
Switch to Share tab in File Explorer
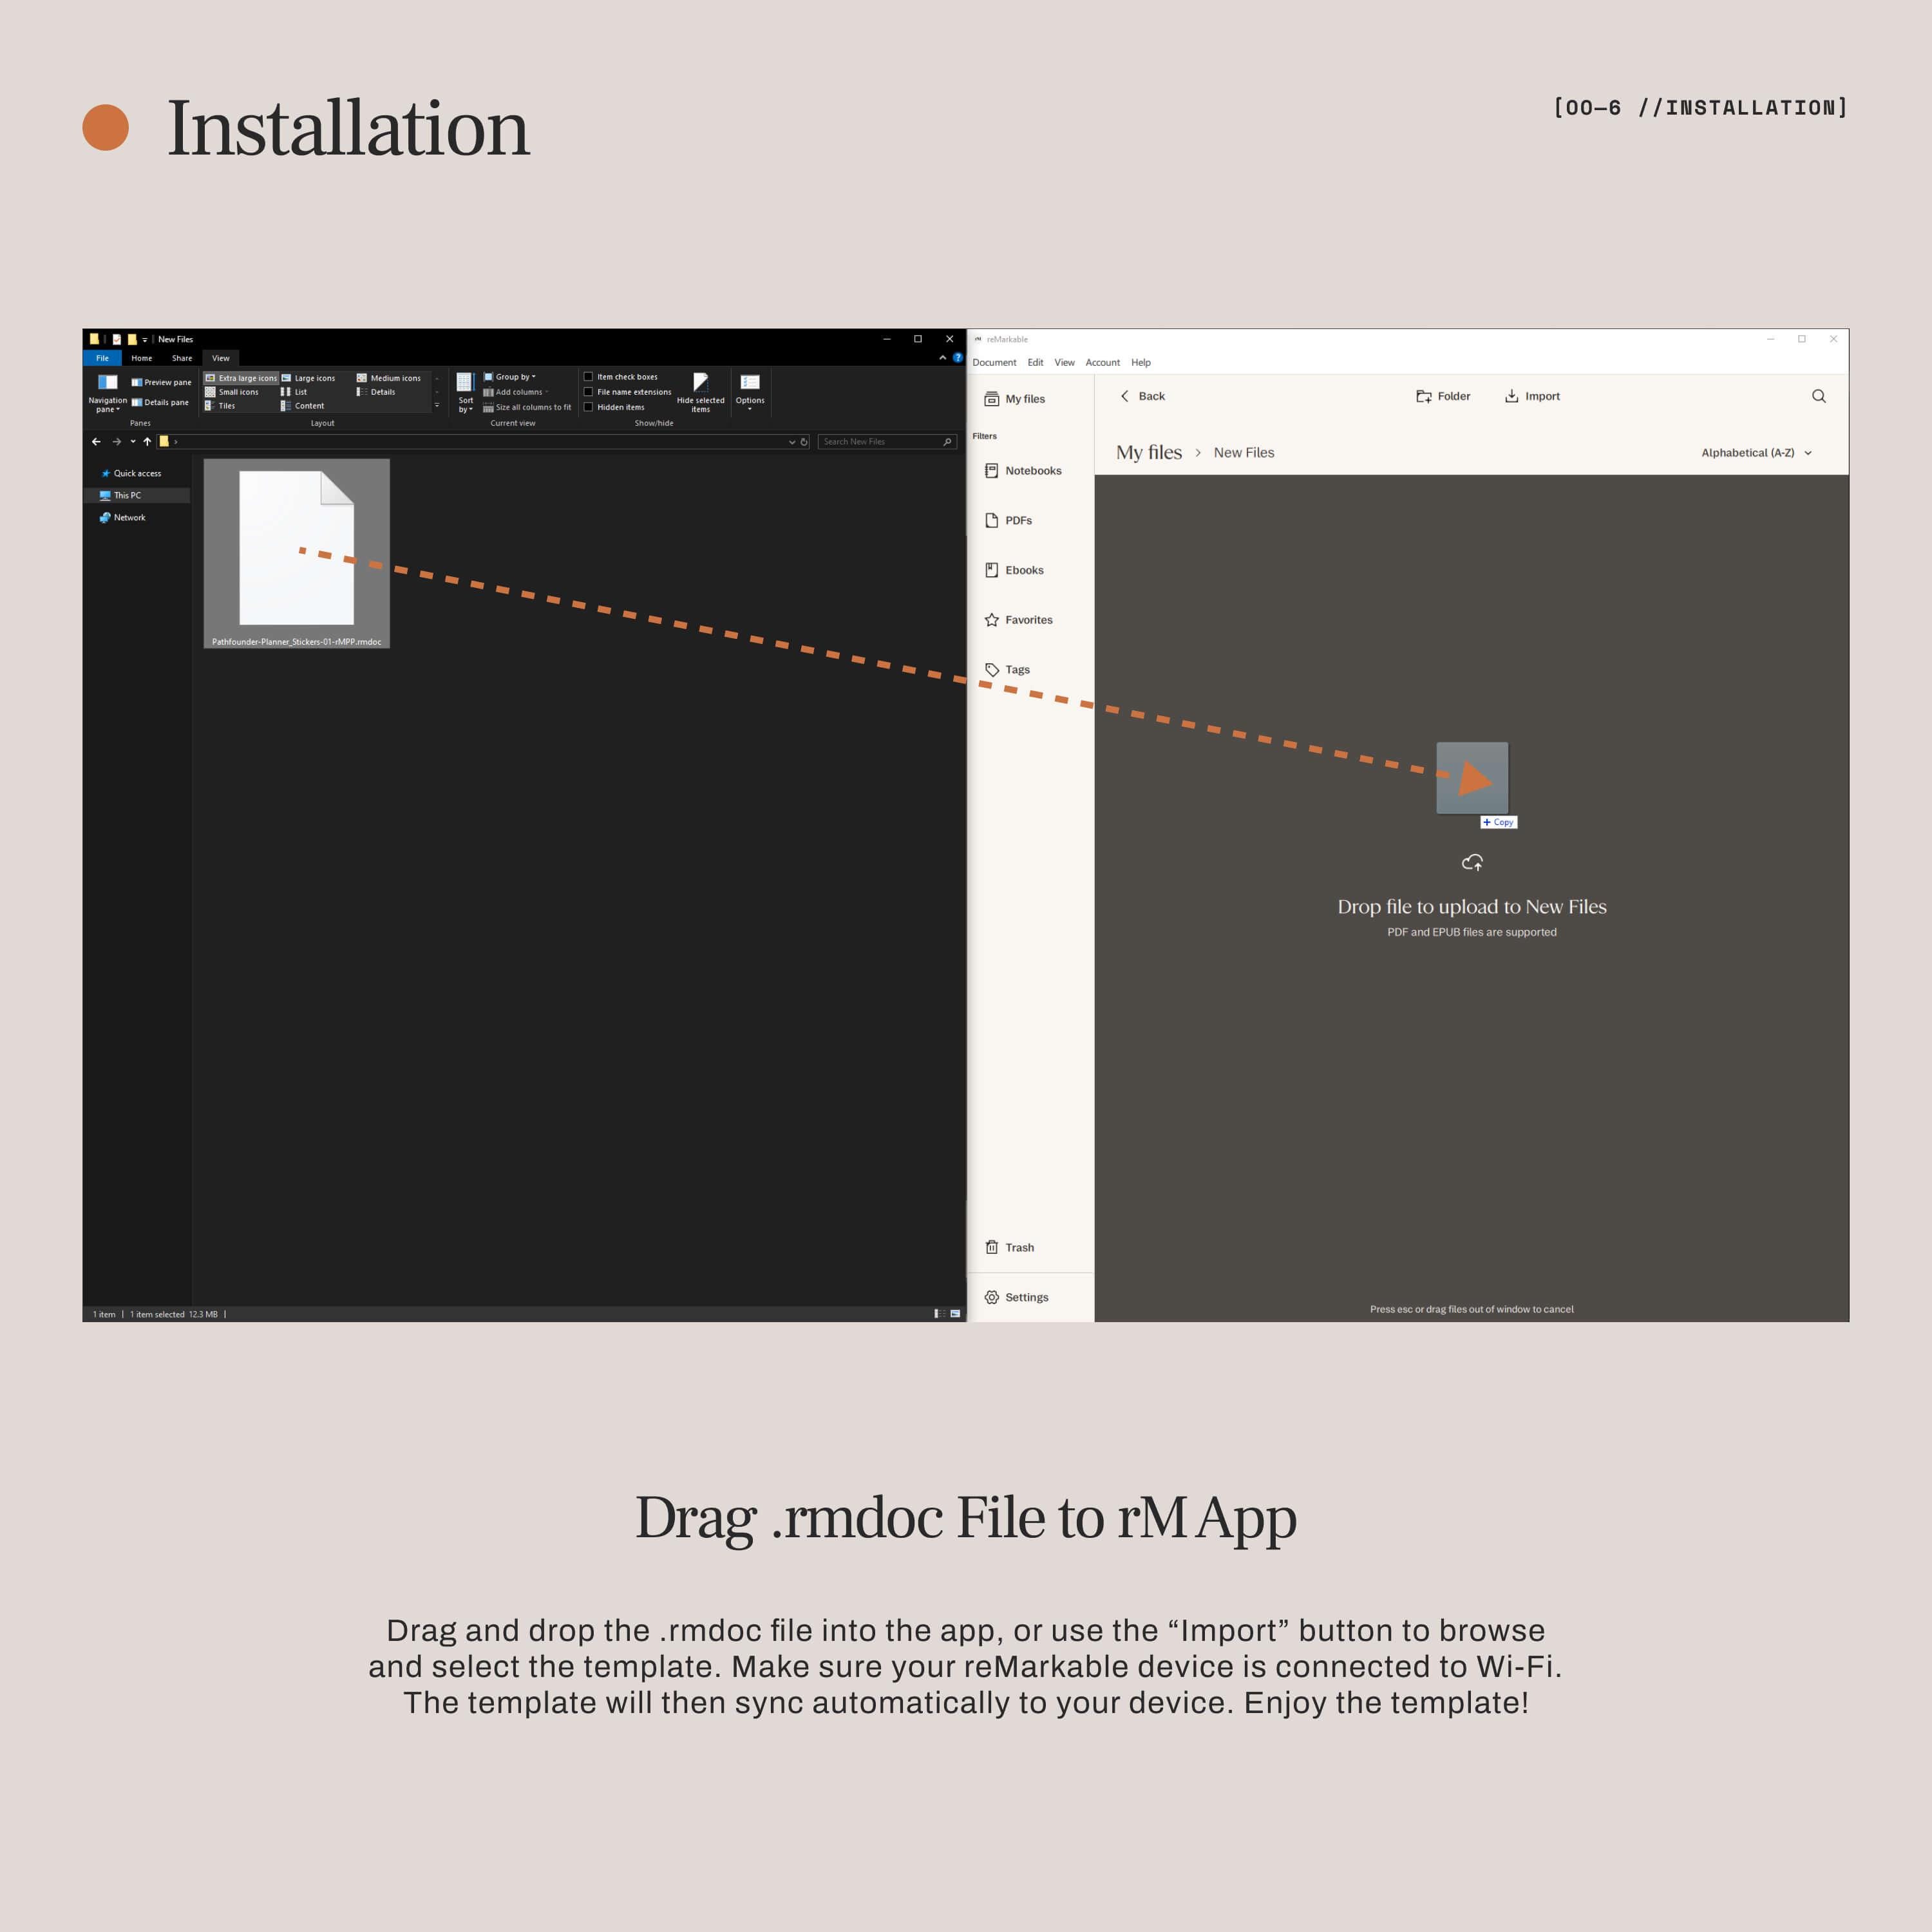point(182,358)
